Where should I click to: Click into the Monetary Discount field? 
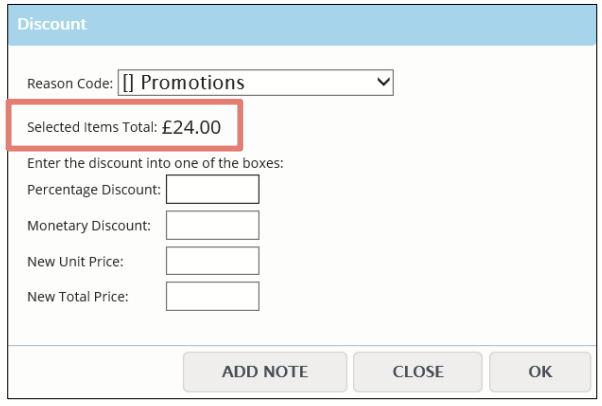tap(213, 225)
